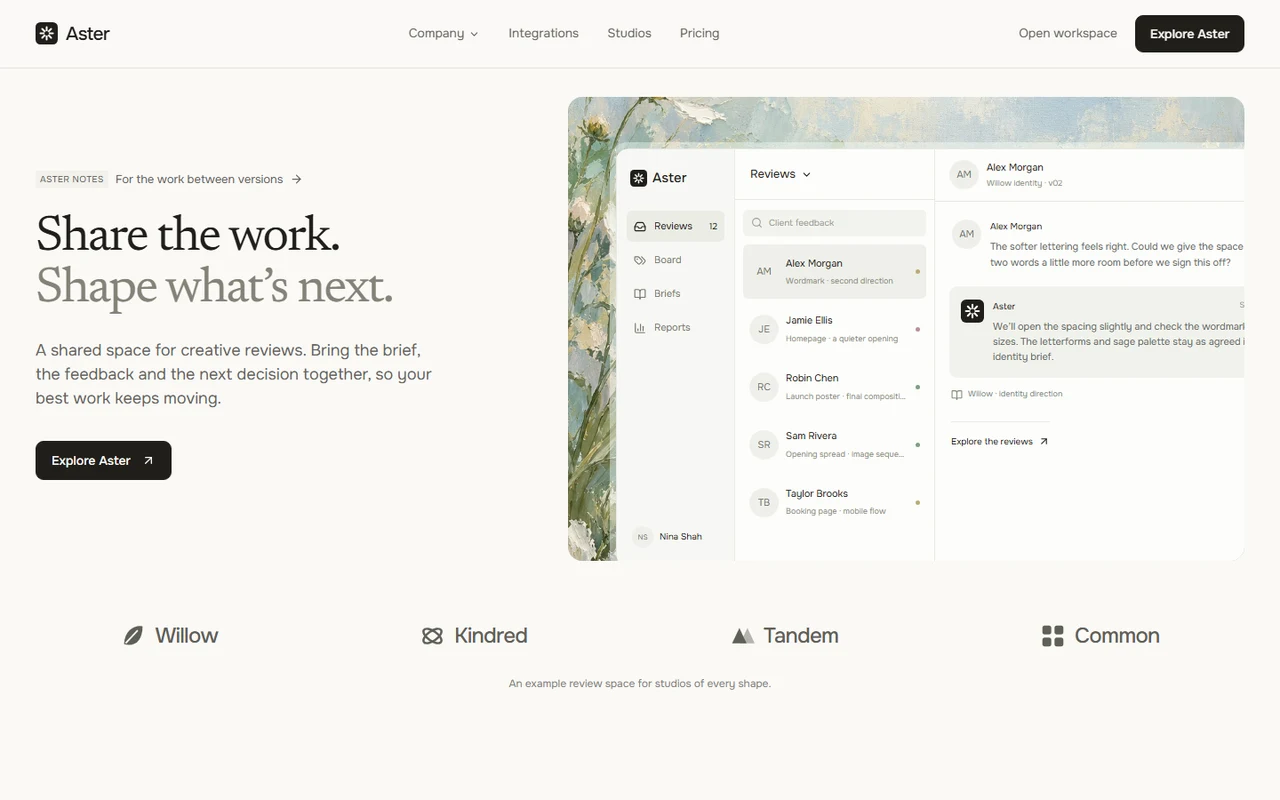Select Board in the app sidebar
This screenshot has width=1280, height=800.
[x=676, y=260]
